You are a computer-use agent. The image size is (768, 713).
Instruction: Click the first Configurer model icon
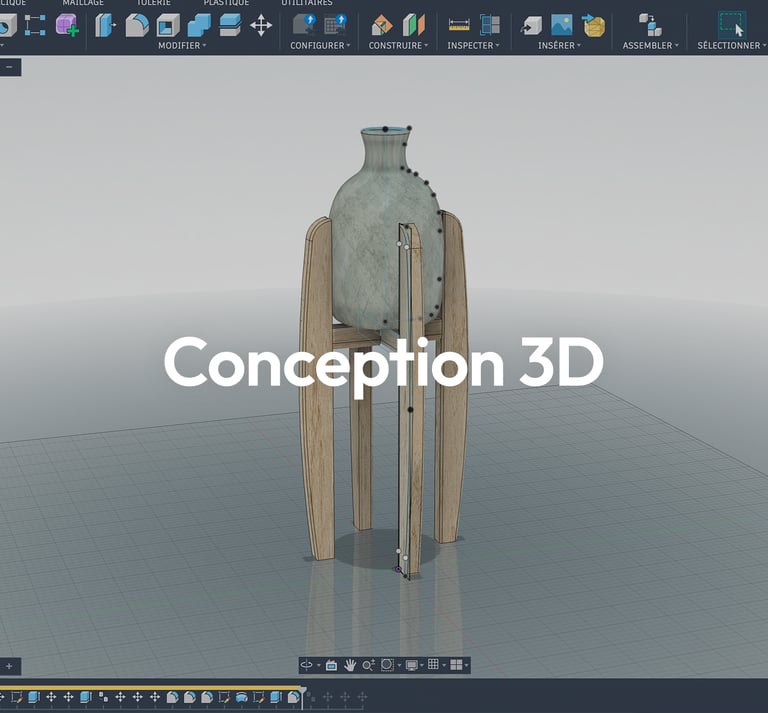[304, 25]
